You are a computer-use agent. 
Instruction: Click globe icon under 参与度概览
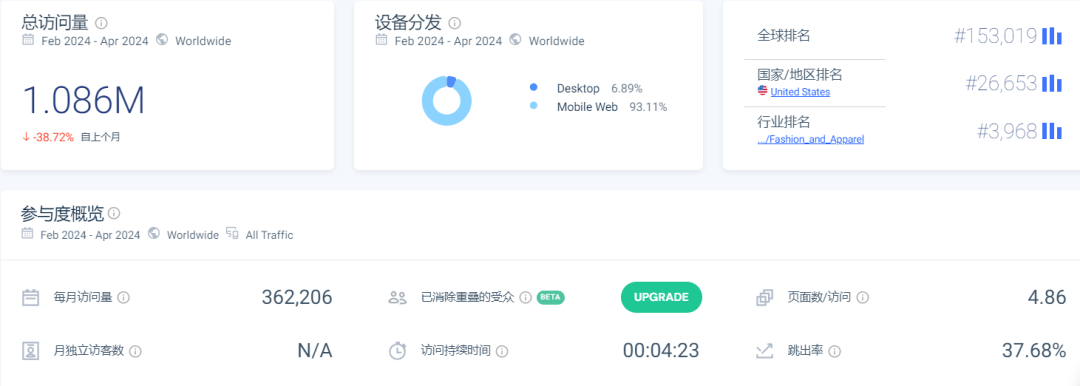(154, 234)
